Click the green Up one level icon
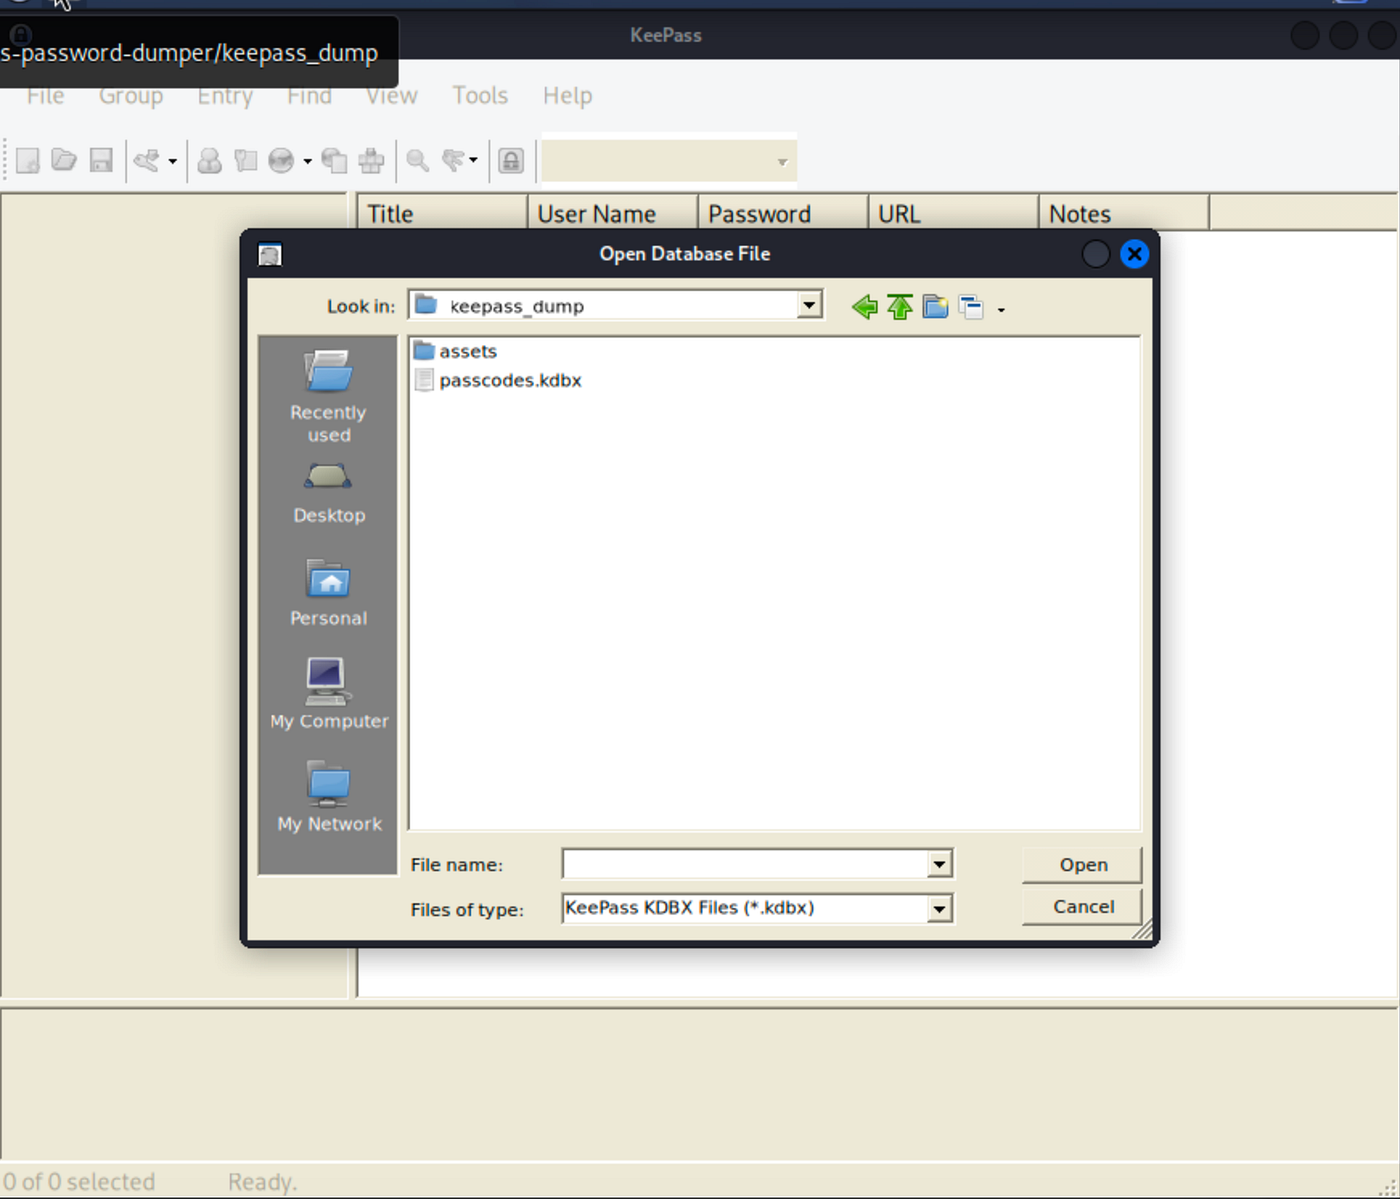Screen dimensions: 1400x1199 [x=900, y=307]
